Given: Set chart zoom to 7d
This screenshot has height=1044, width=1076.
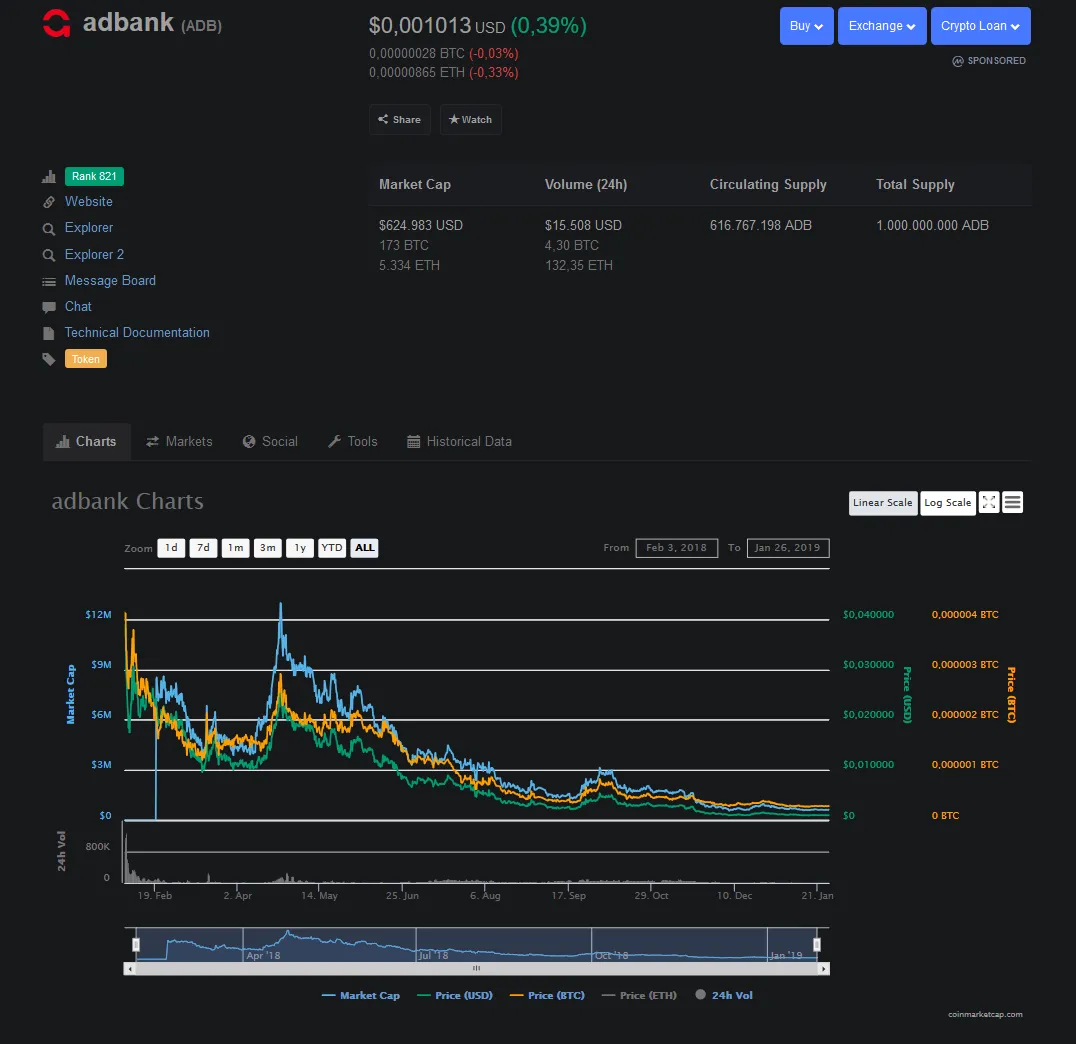Looking at the screenshot, I should [x=203, y=548].
